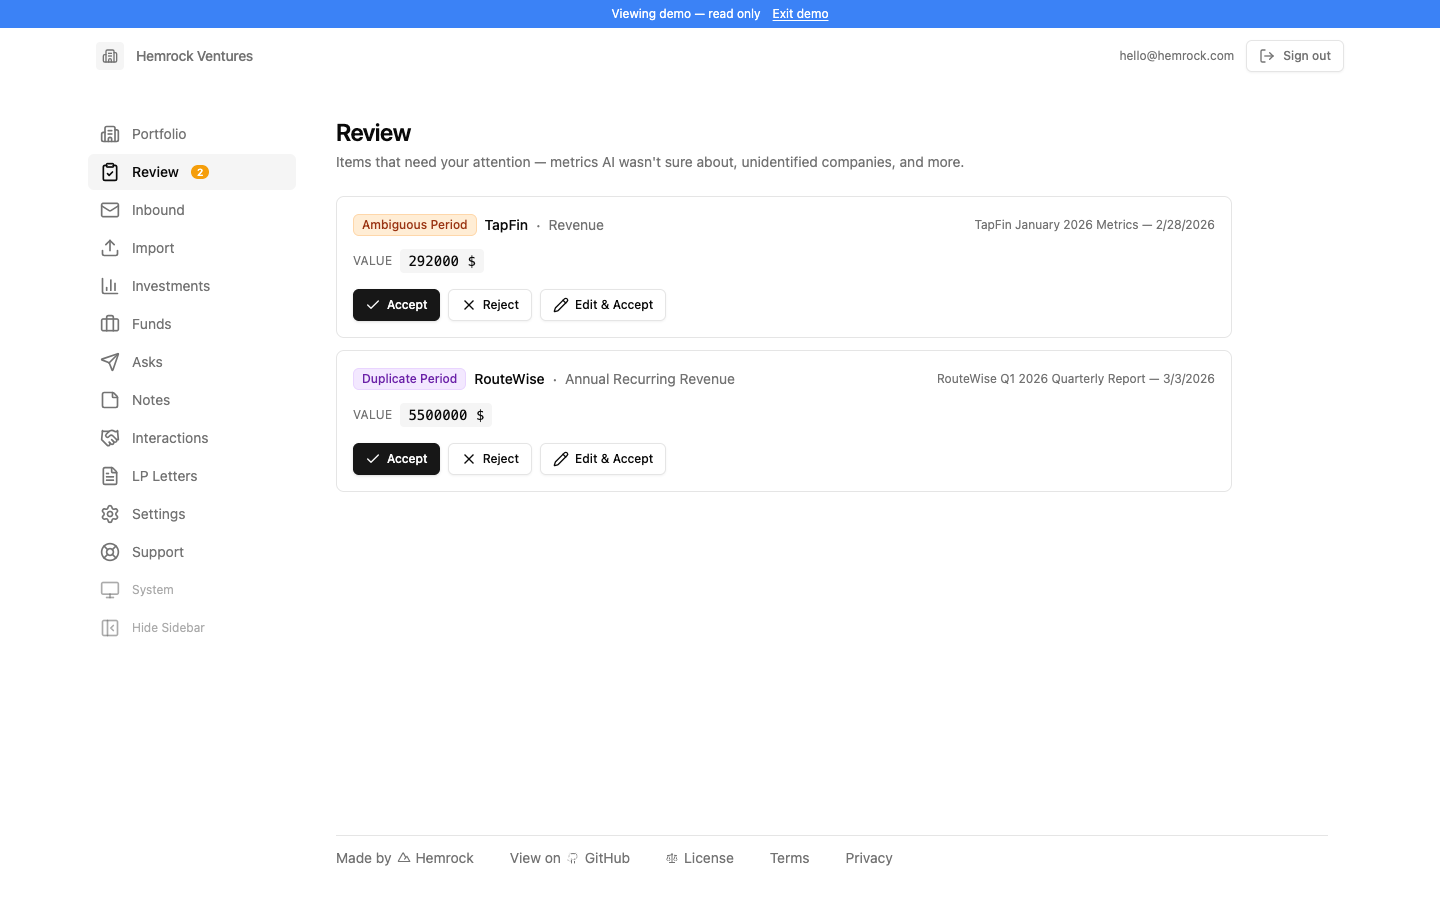Open the LP Letters page
The width and height of the screenshot is (1440, 900).
[192, 476]
